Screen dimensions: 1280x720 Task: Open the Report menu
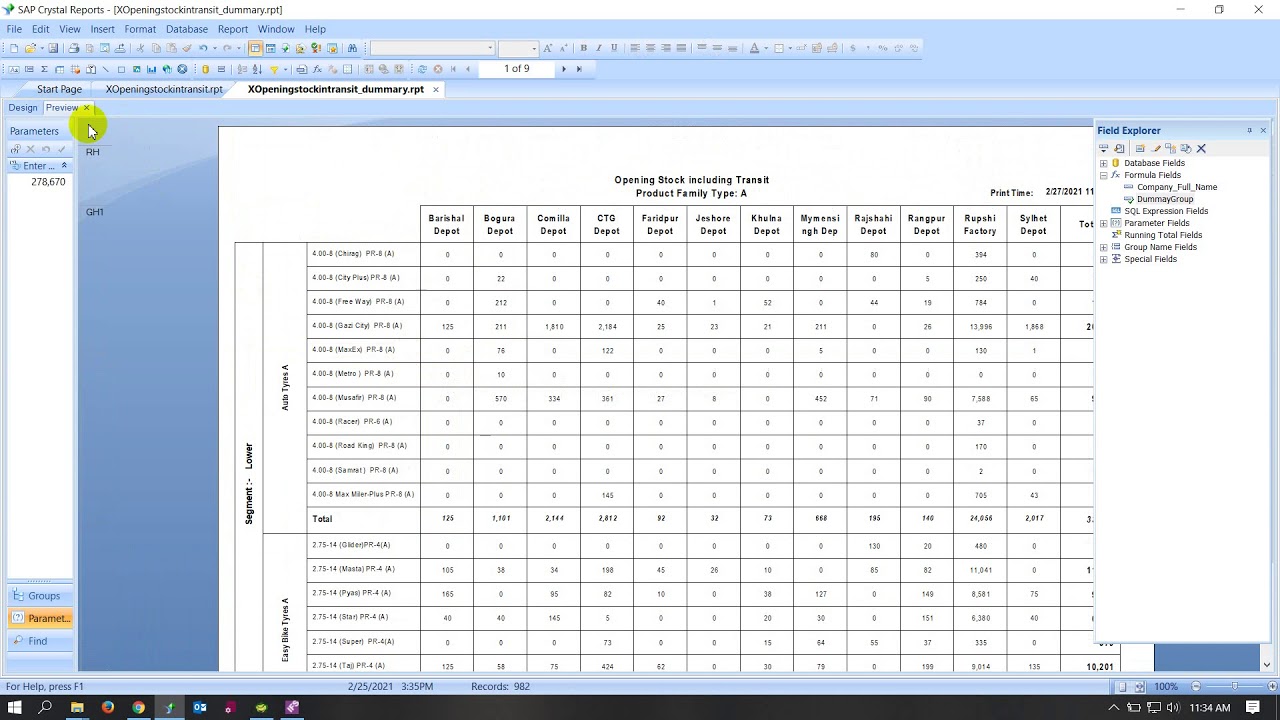pos(233,29)
